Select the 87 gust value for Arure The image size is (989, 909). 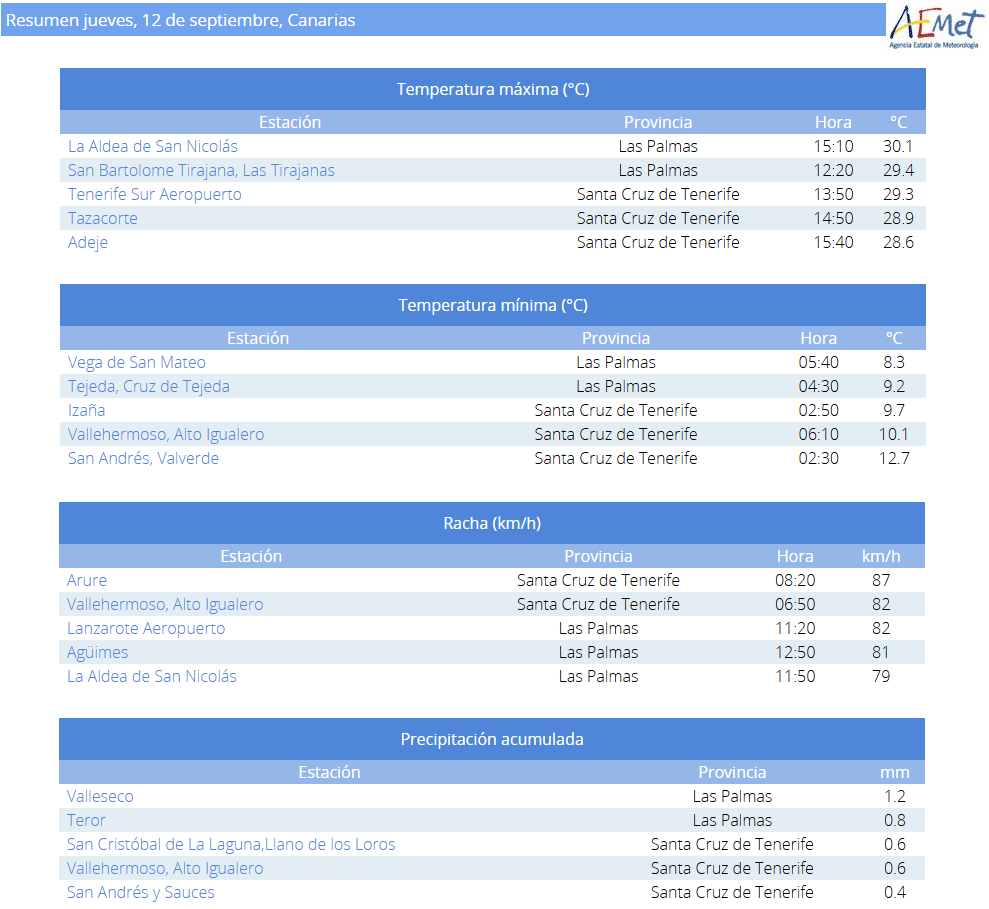click(881, 580)
